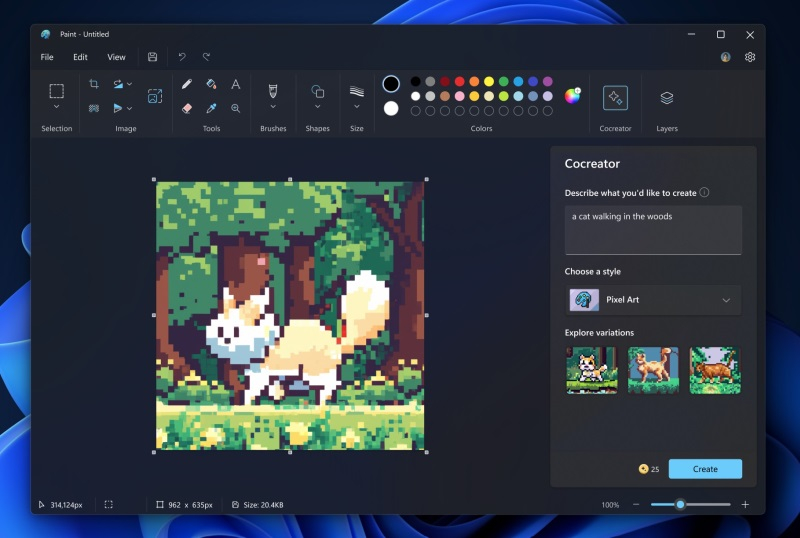Viewport: 800px width, 538px height.
Task: Click the first cat variation thumbnail
Action: pyautogui.click(x=591, y=370)
